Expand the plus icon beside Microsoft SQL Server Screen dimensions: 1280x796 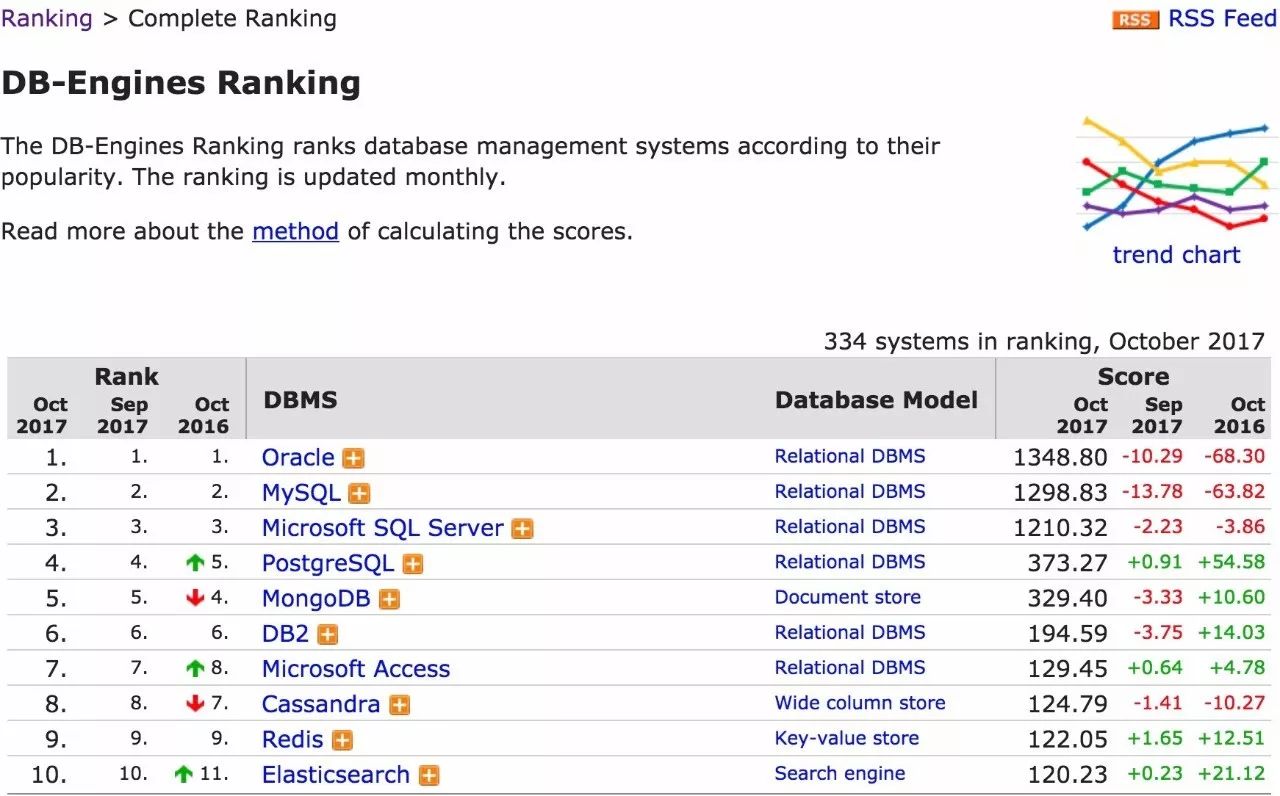(522, 528)
